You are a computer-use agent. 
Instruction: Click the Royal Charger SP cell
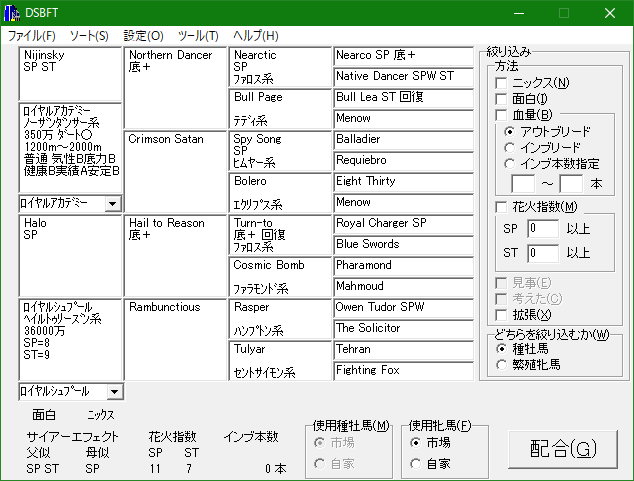[x=404, y=224]
